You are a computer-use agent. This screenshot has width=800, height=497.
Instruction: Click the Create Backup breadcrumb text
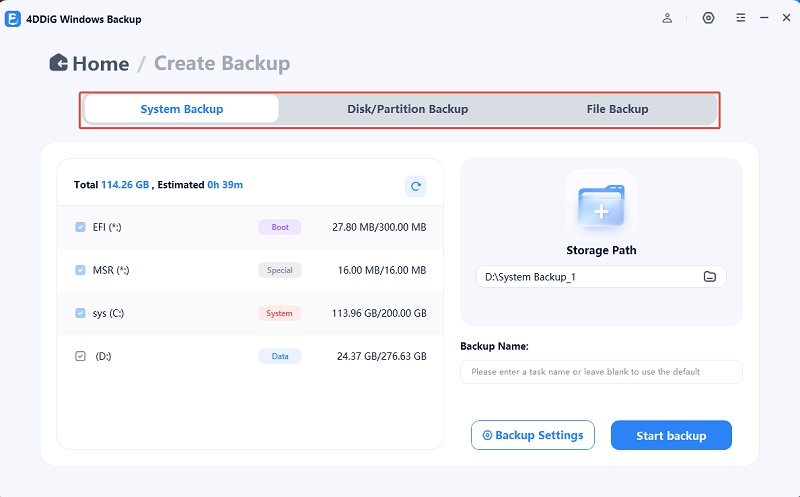[222, 63]
